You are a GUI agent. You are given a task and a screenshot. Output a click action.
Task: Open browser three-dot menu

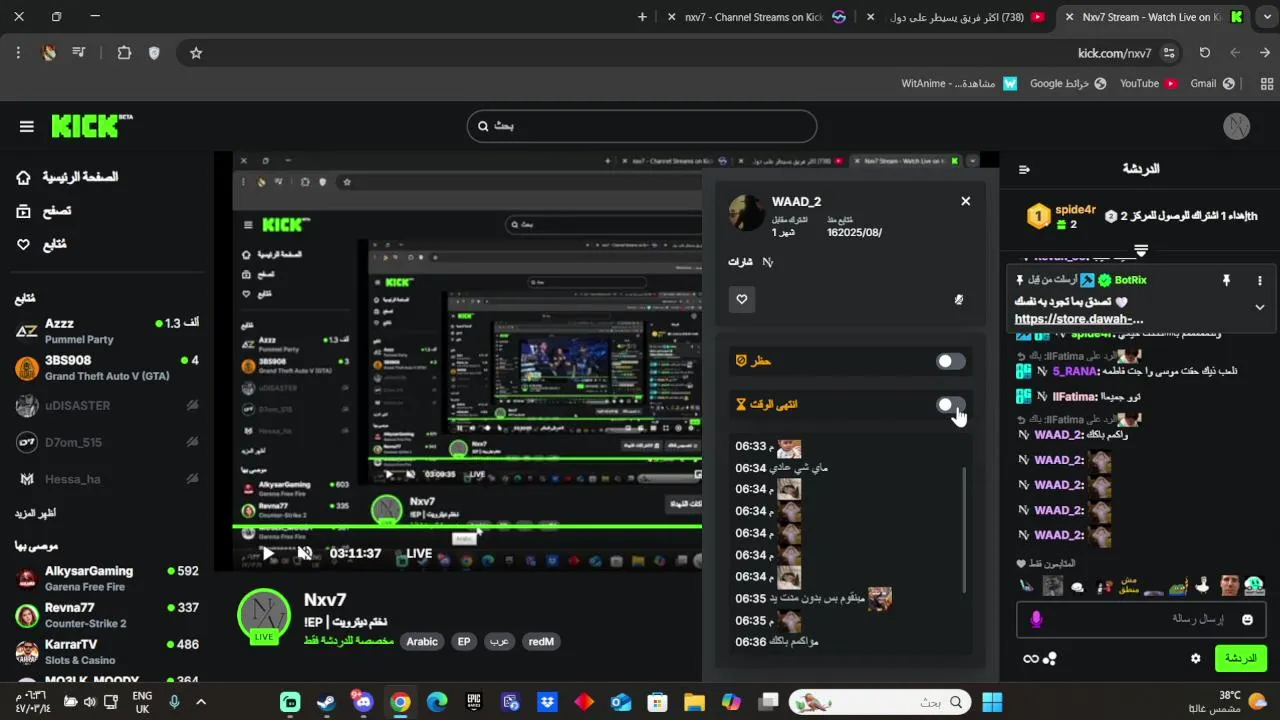pos(18,53)
